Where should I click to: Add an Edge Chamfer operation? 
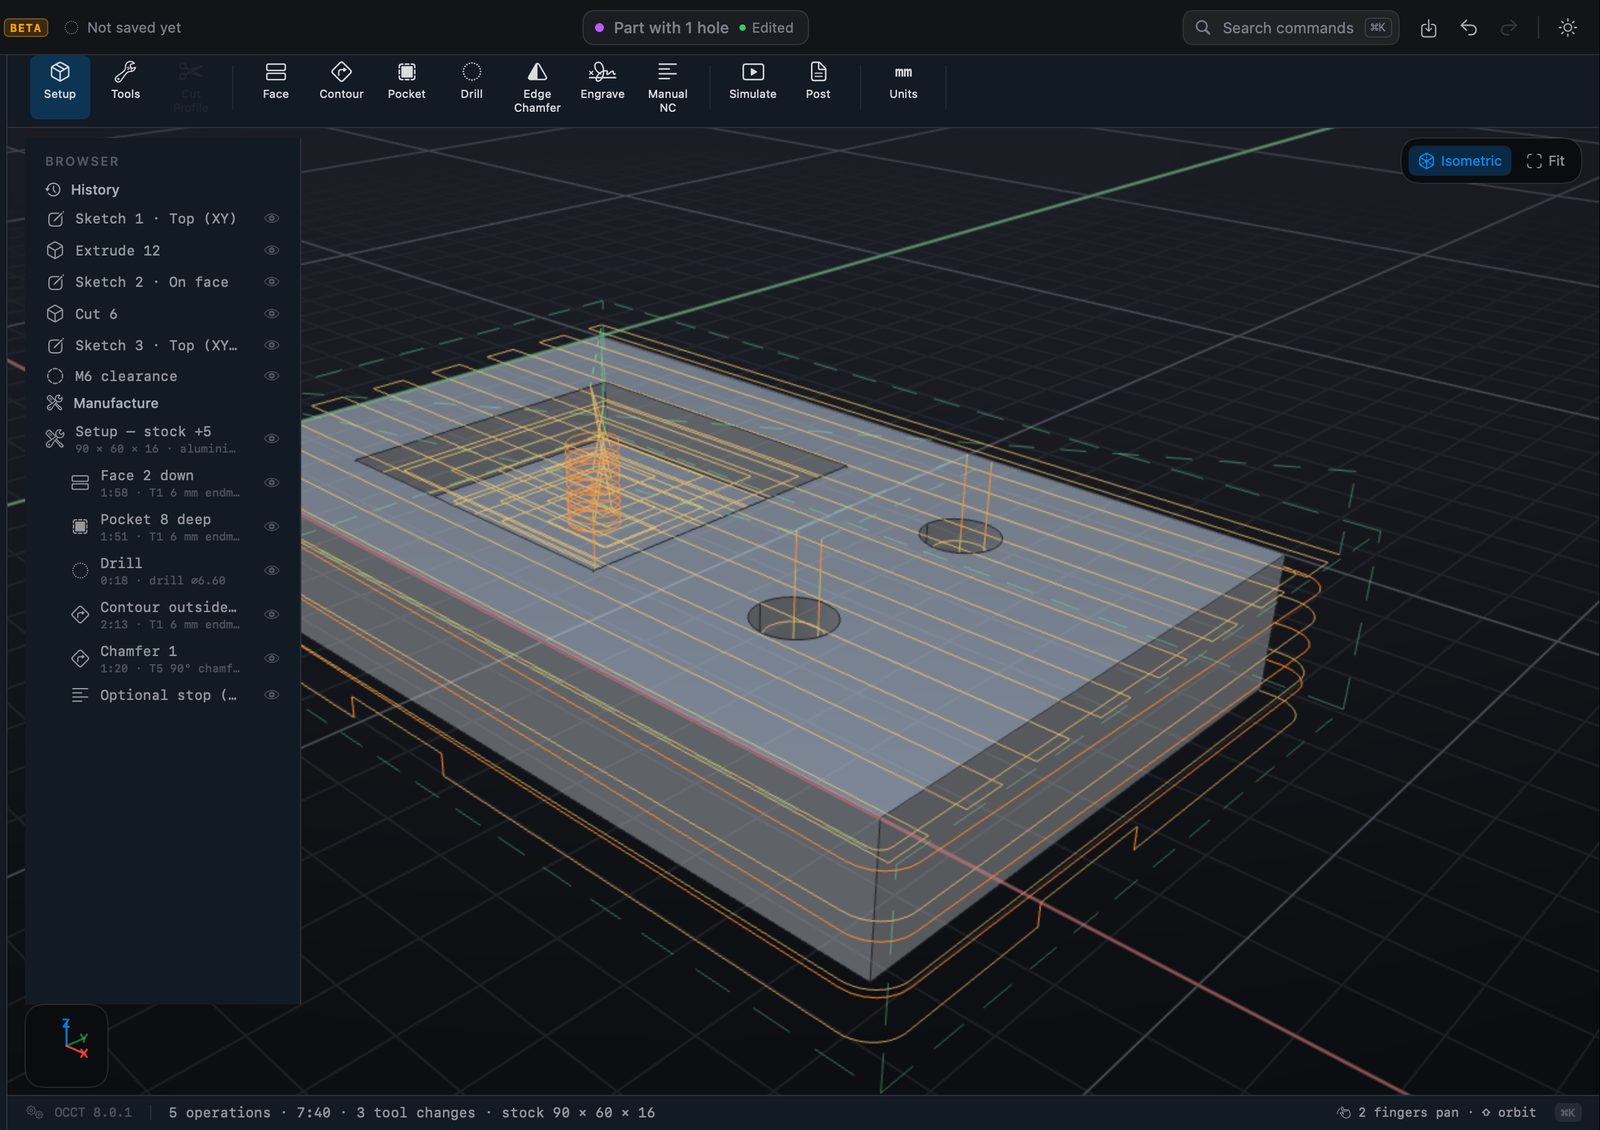tap(537, 86)
